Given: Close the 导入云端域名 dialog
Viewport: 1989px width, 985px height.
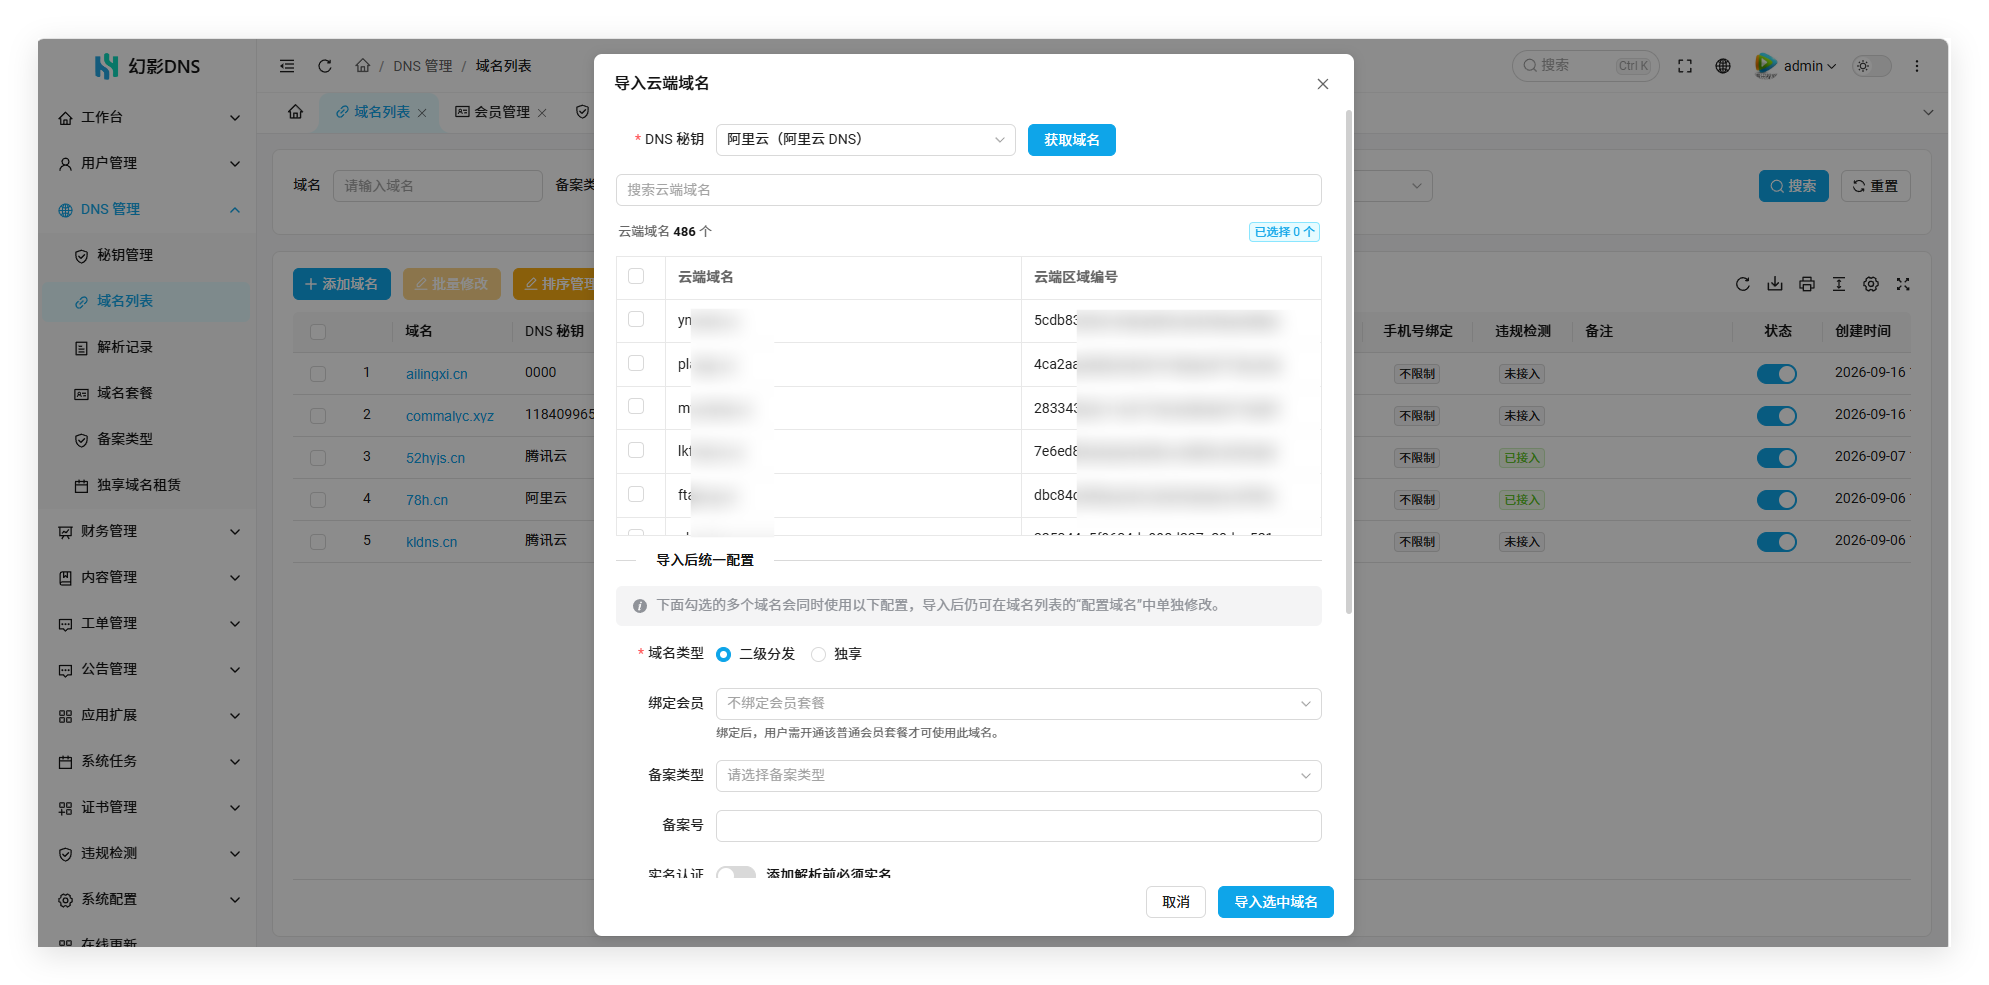Looking at the screenshot, I should click(1323, 84).
